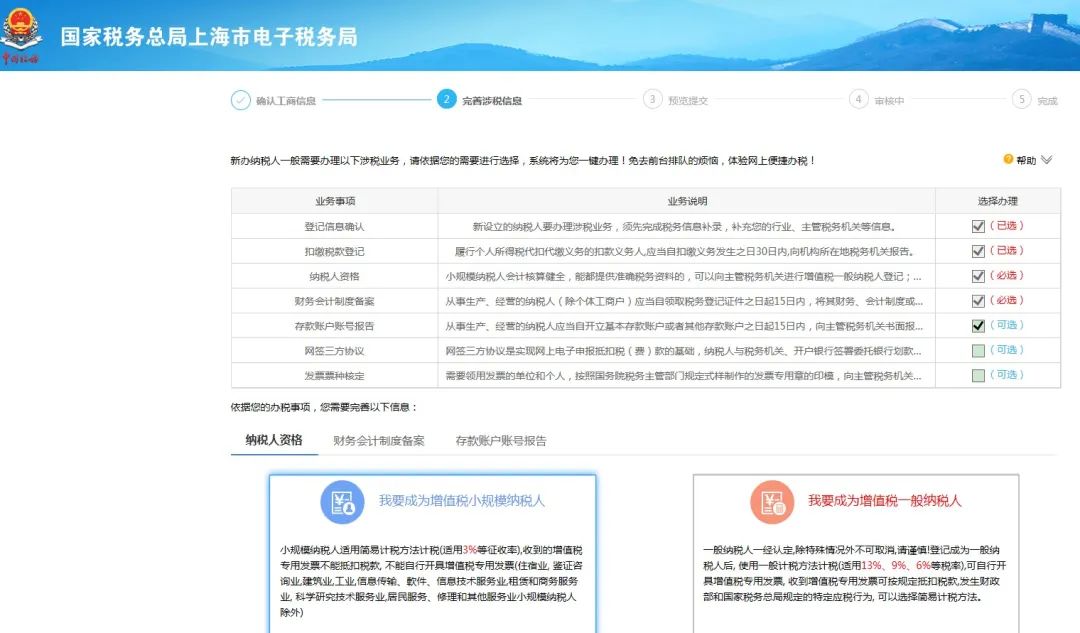The height and width of the screenshot is (633, 1080).
Task: Click the step 4 审核中 circle
Action: click(859, 99)
